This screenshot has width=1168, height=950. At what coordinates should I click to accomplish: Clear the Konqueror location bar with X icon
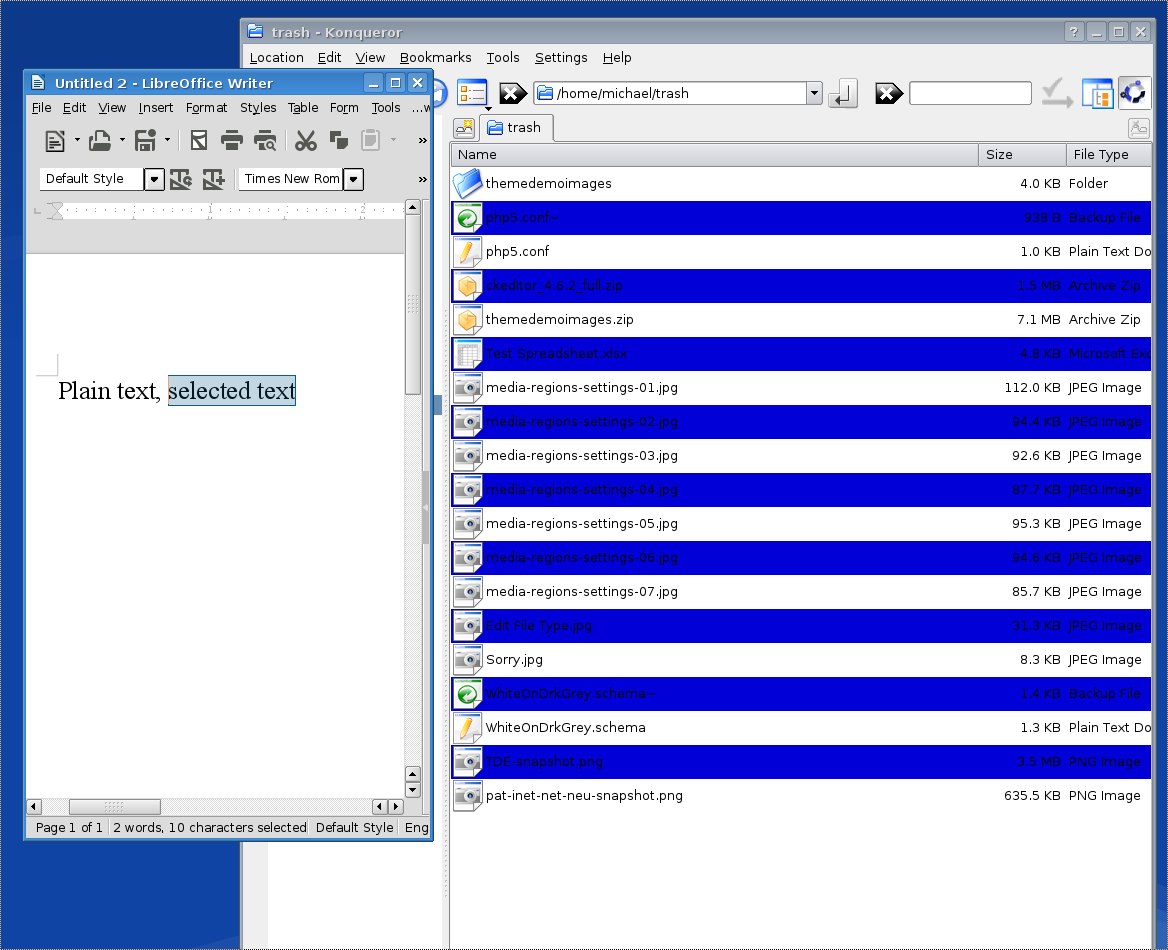512,94
